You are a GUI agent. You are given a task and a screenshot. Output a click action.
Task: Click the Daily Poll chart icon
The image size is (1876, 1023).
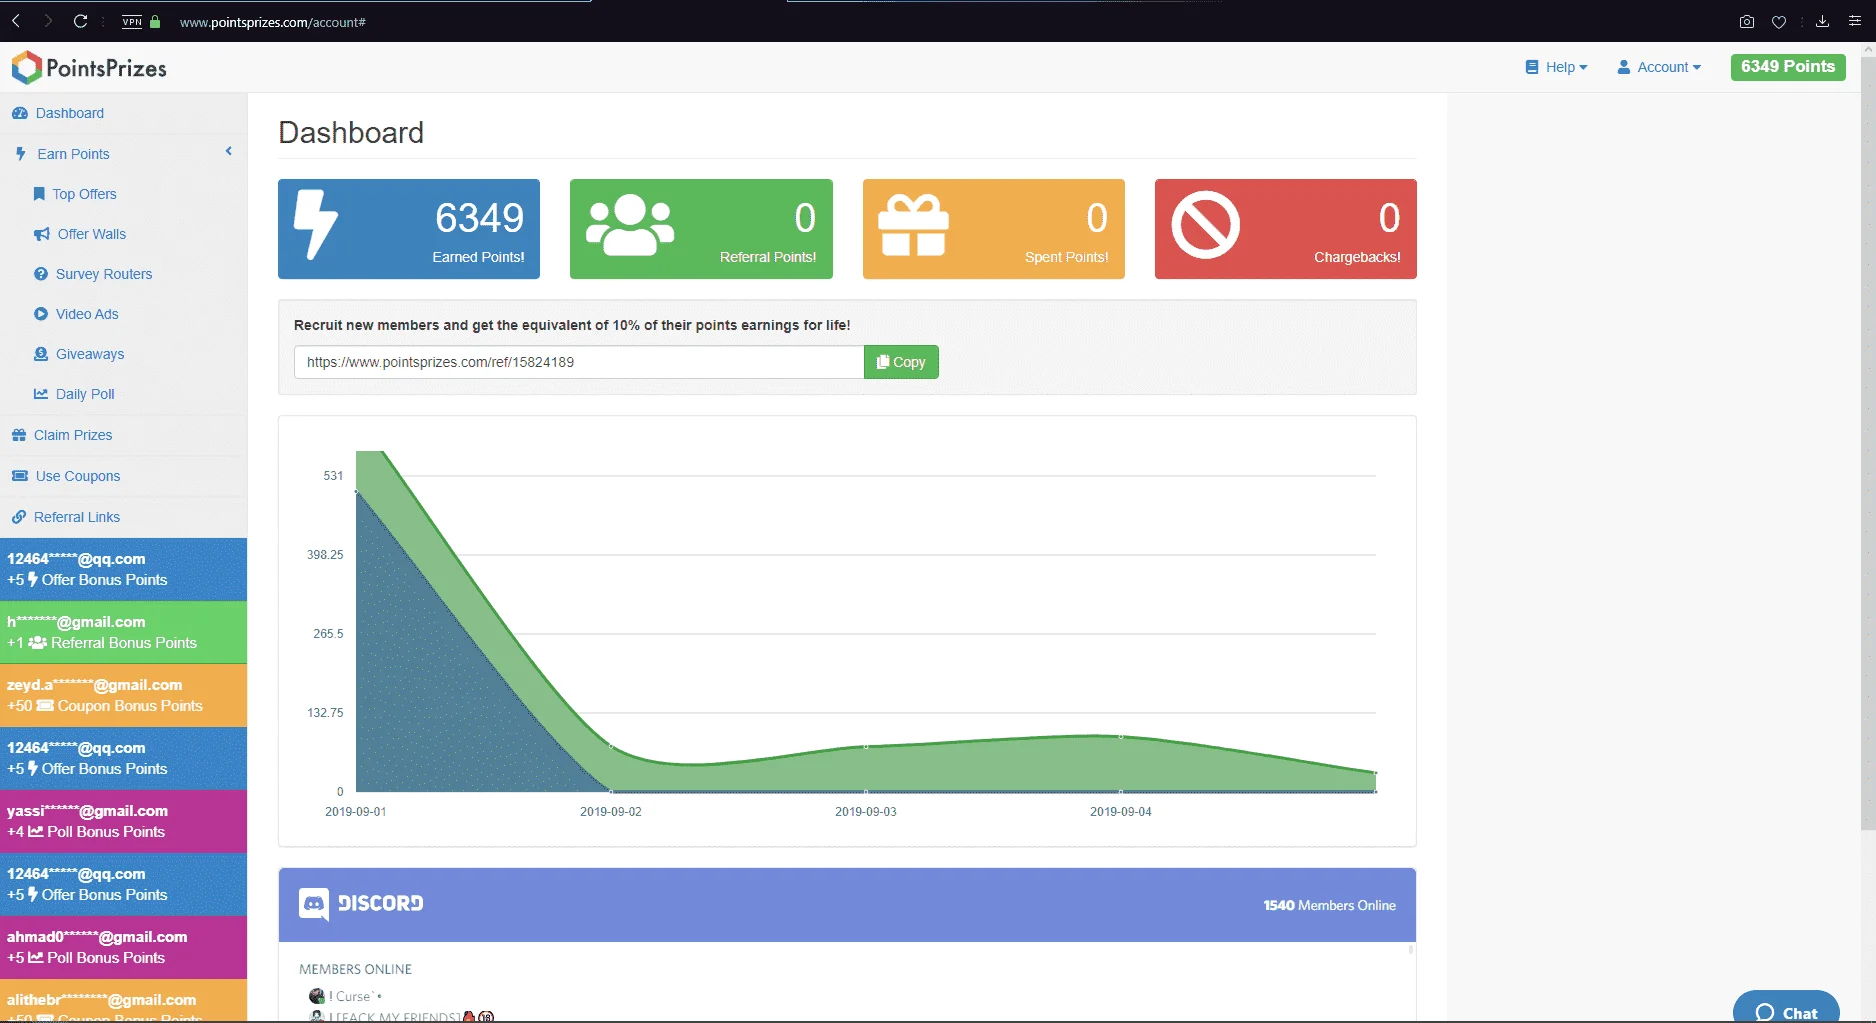[41, 394]
